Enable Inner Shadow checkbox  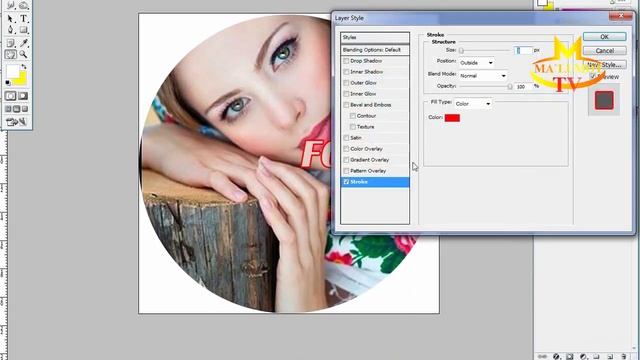point(346,72)
